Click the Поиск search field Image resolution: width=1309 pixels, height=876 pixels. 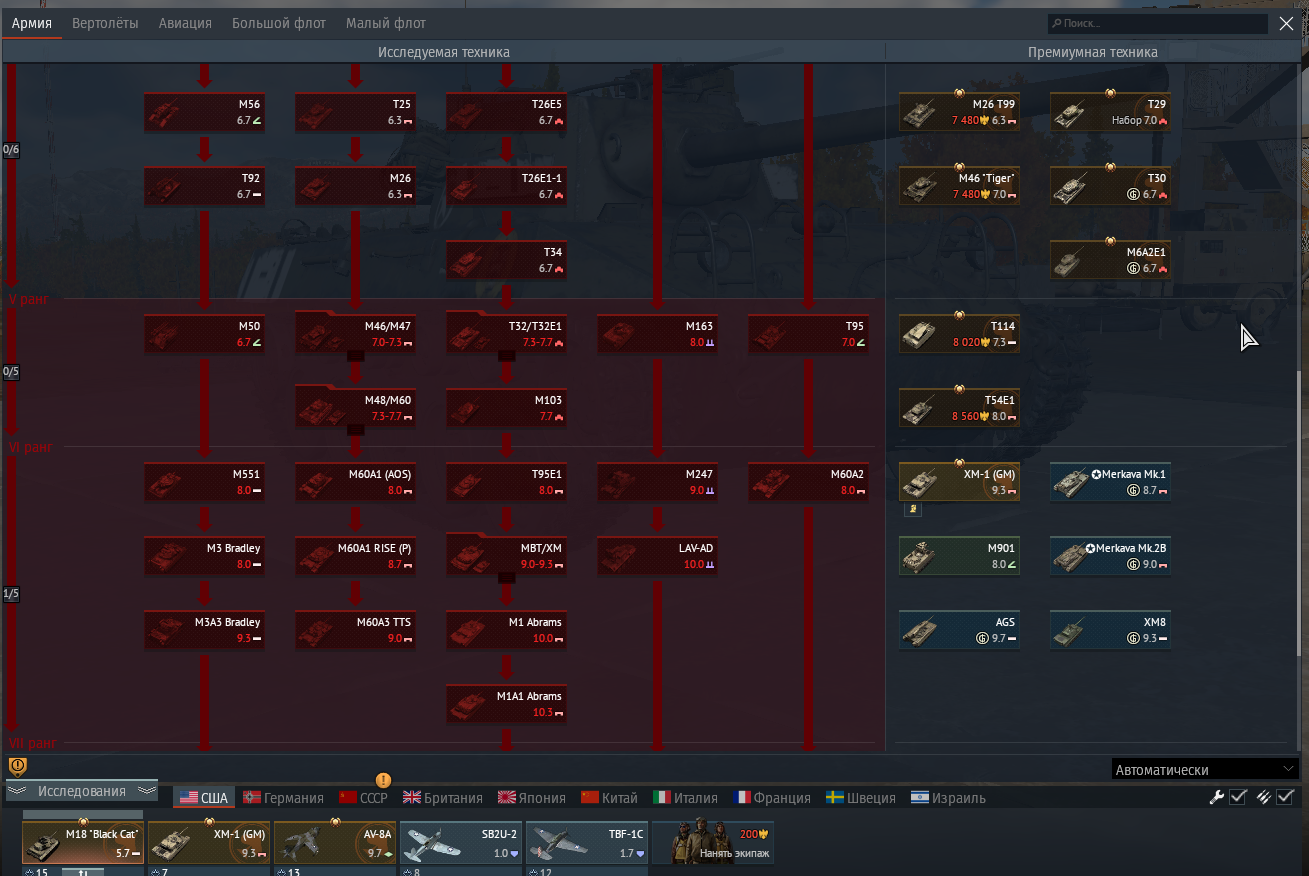[1158, 23]
